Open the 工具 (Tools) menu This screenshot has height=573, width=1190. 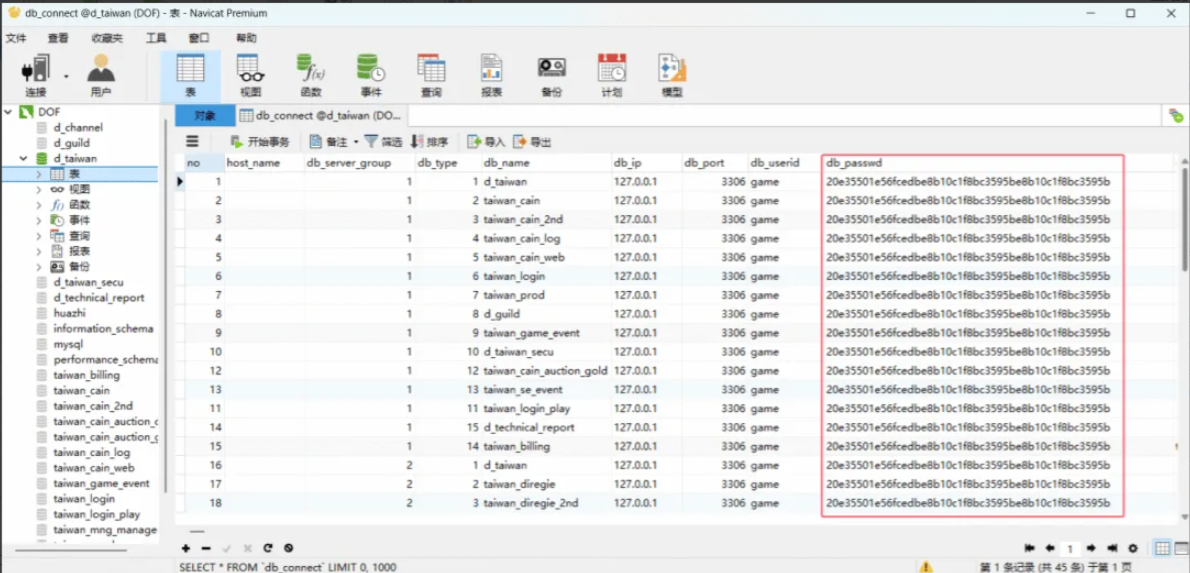(156, 38)
